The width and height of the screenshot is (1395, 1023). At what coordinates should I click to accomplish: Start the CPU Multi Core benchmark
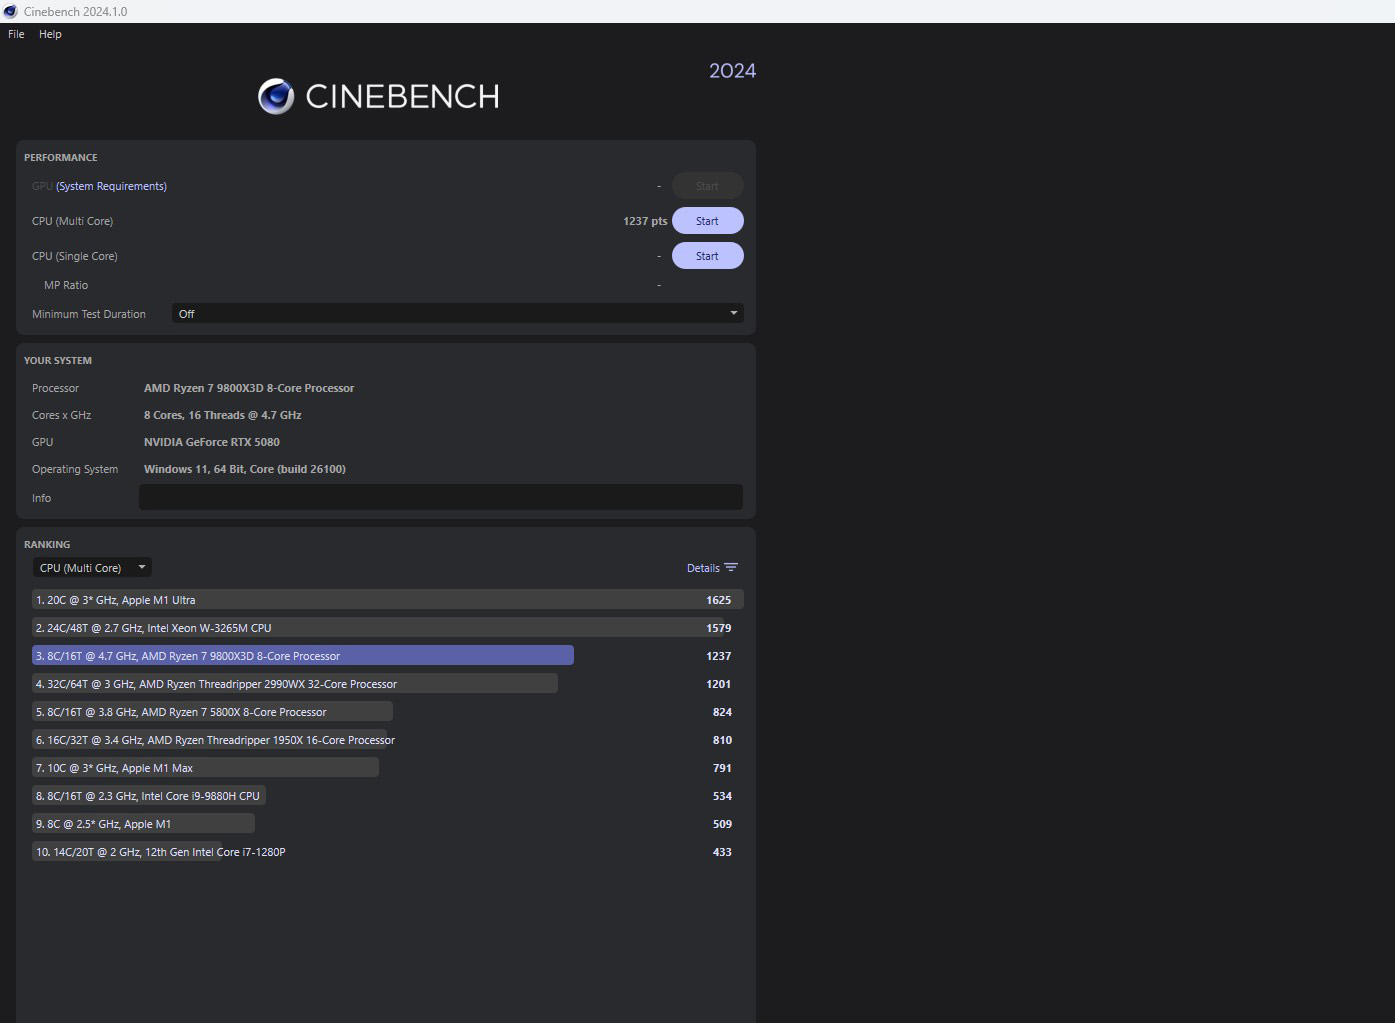point(707,221)
